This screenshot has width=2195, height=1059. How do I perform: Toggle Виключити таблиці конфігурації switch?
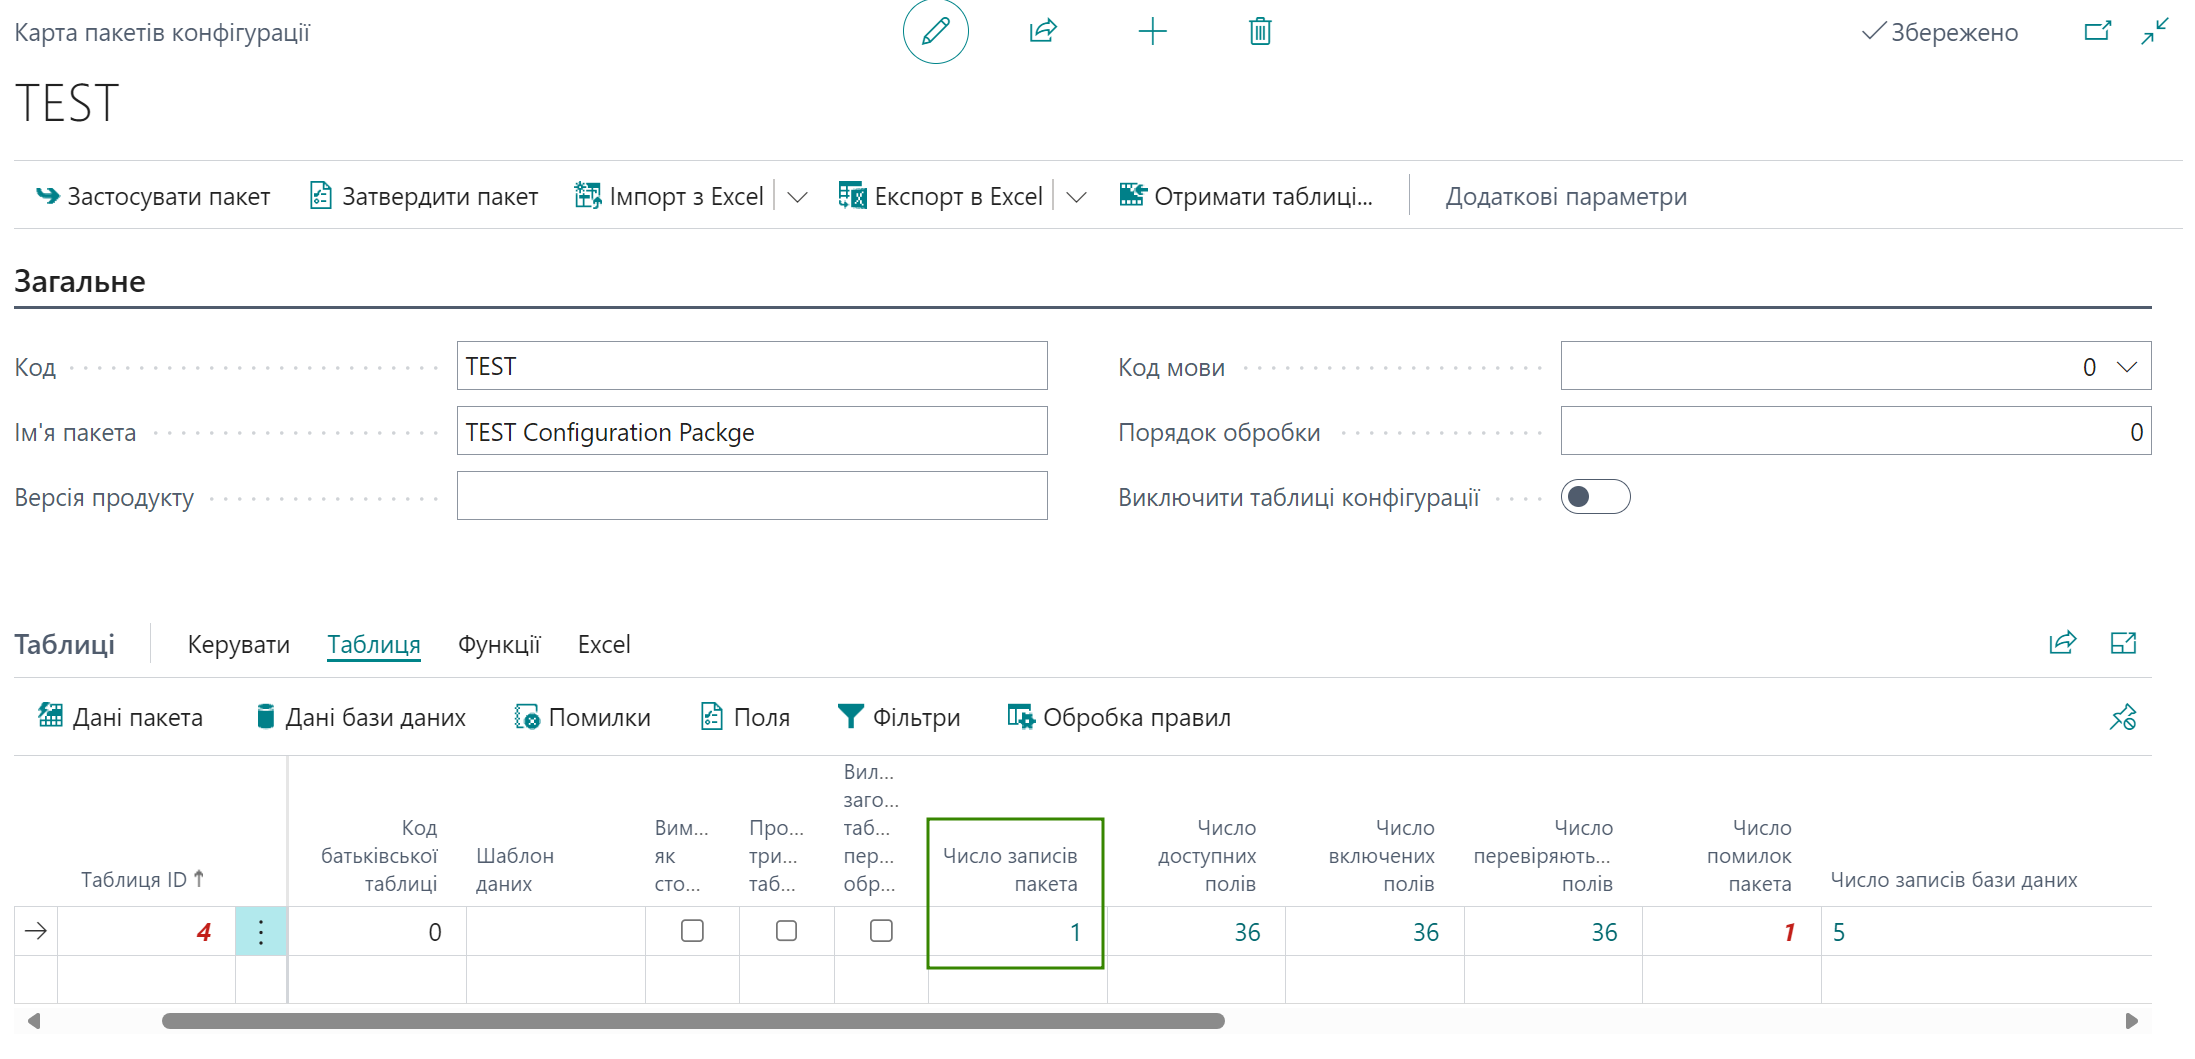(x=1595, y=497)
